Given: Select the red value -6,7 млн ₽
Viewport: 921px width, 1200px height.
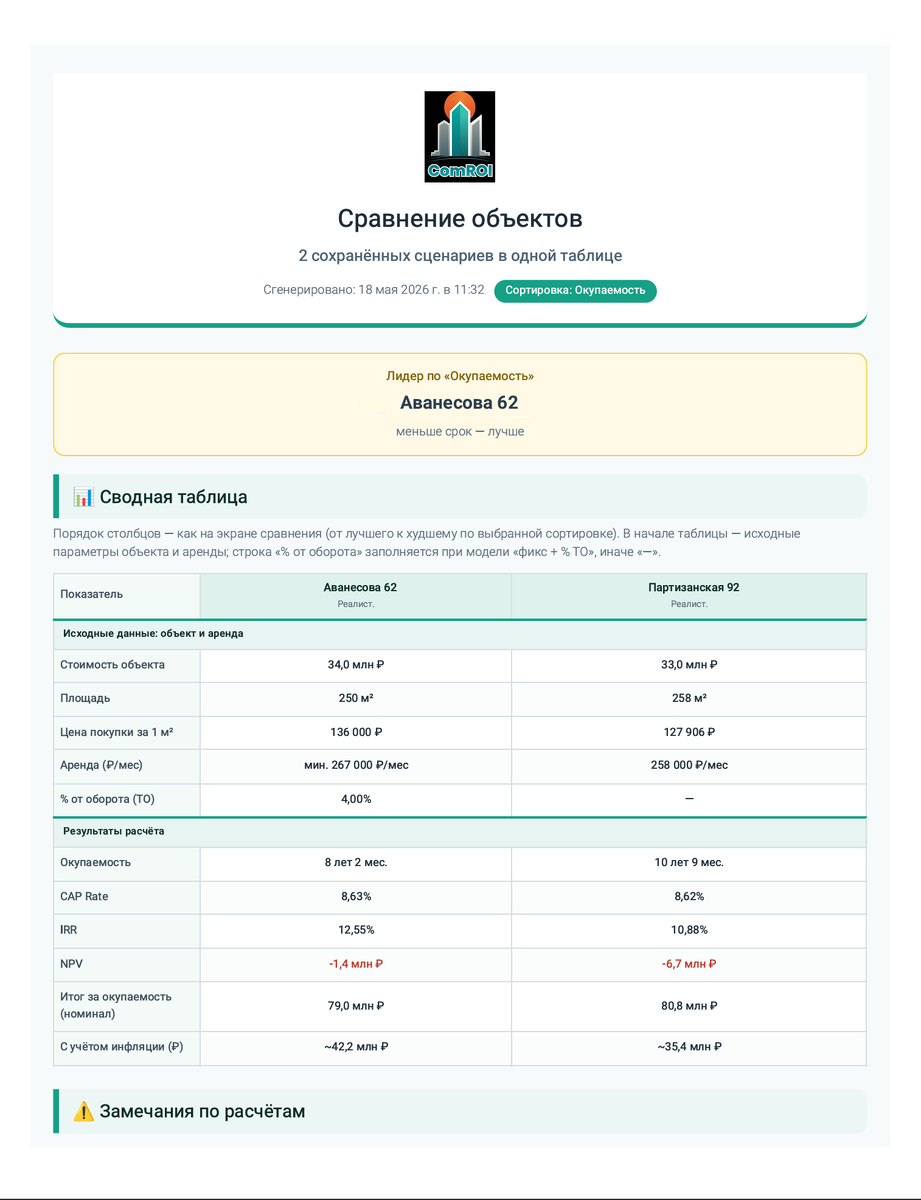Looking at the screenshot, I should [689, 964].
